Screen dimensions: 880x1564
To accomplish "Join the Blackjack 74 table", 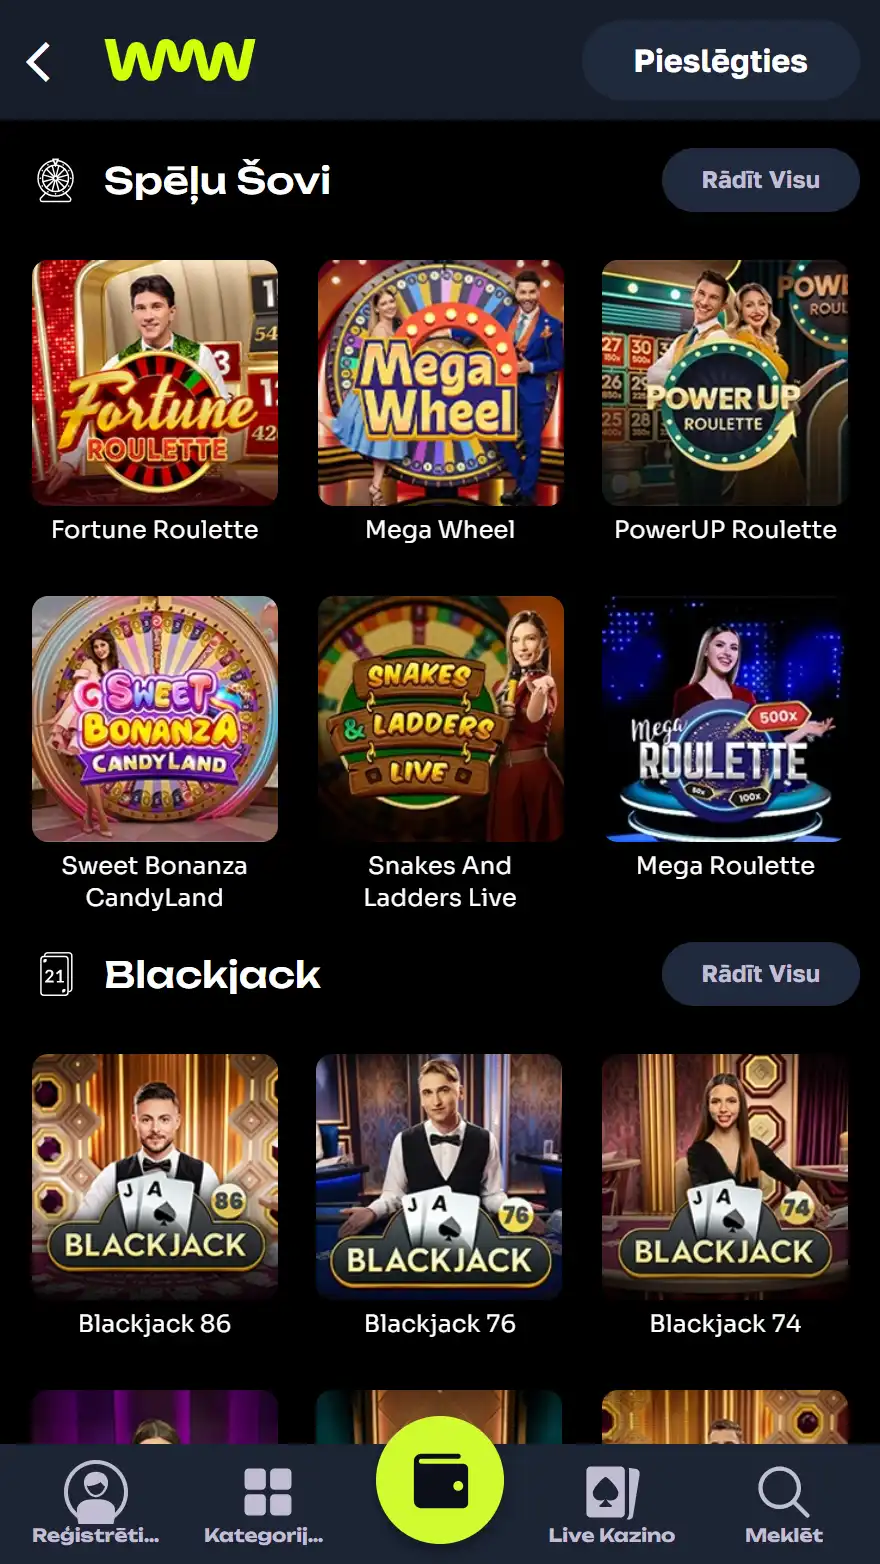I will (724, 1178).
